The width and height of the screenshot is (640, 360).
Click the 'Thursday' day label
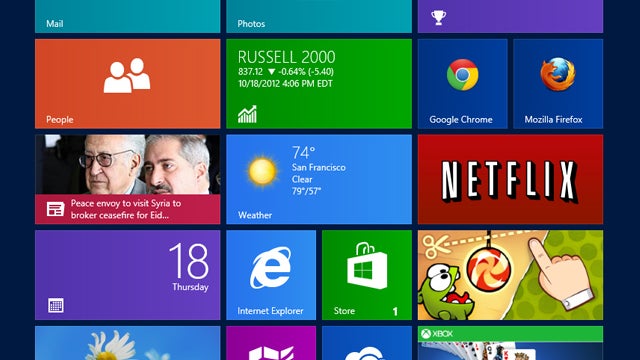click(x=190, y=287)
